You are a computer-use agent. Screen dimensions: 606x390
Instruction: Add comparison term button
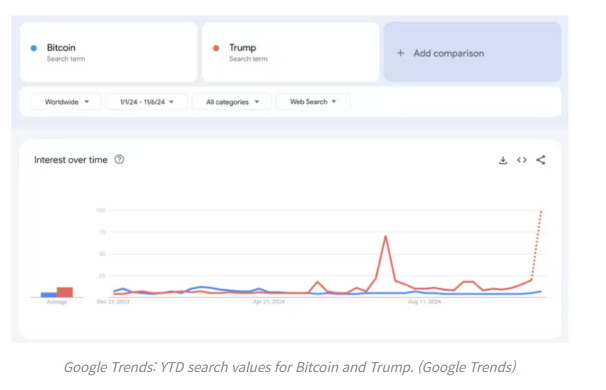pos(473,52)
